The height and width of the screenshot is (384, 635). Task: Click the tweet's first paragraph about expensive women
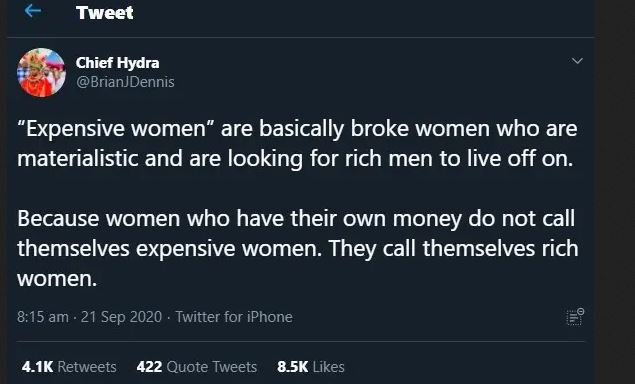coord(297,143)
